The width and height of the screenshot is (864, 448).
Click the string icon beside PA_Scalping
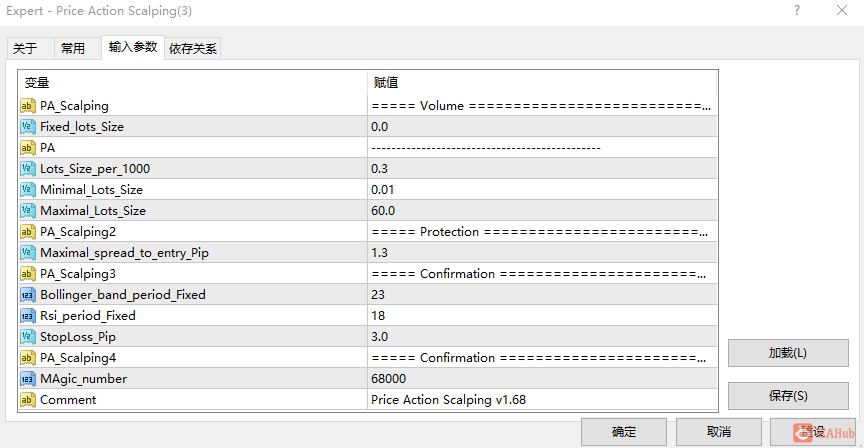point(28,105)
